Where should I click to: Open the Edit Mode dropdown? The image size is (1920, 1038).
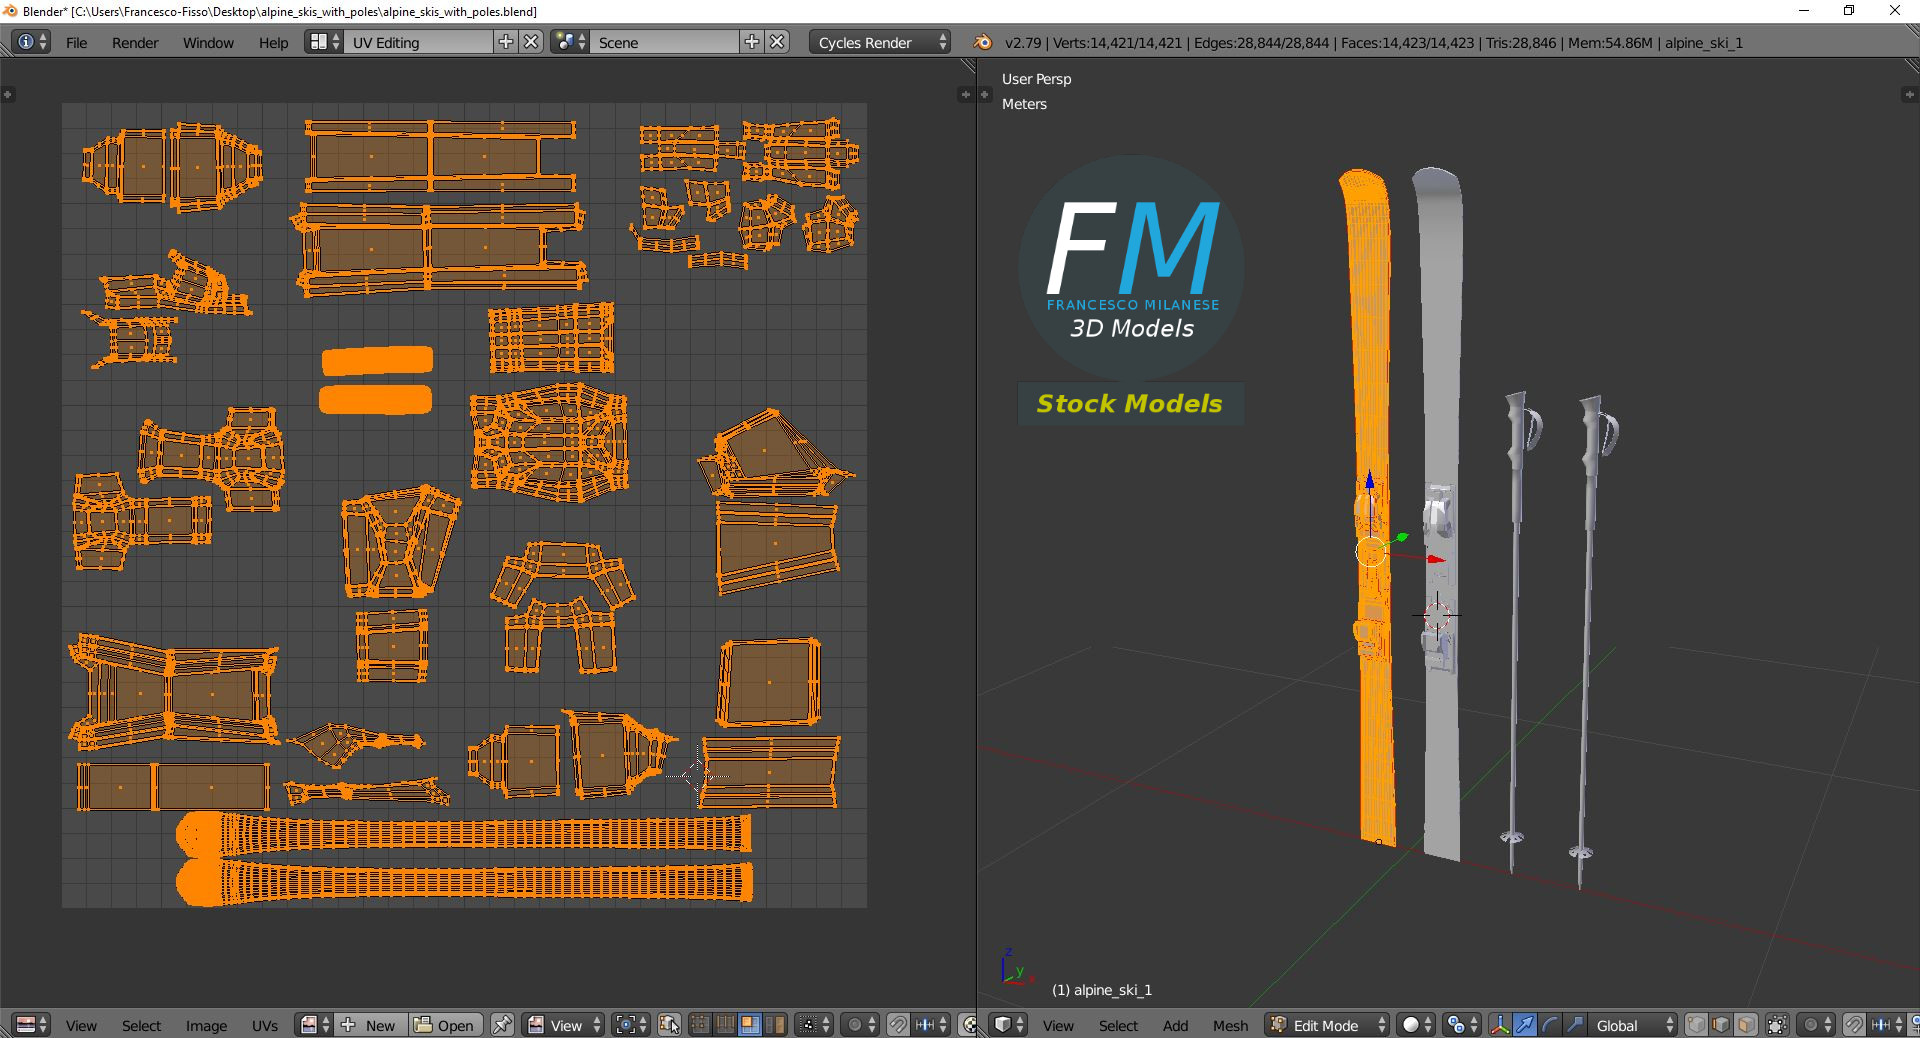[x=1328, y=1025]
